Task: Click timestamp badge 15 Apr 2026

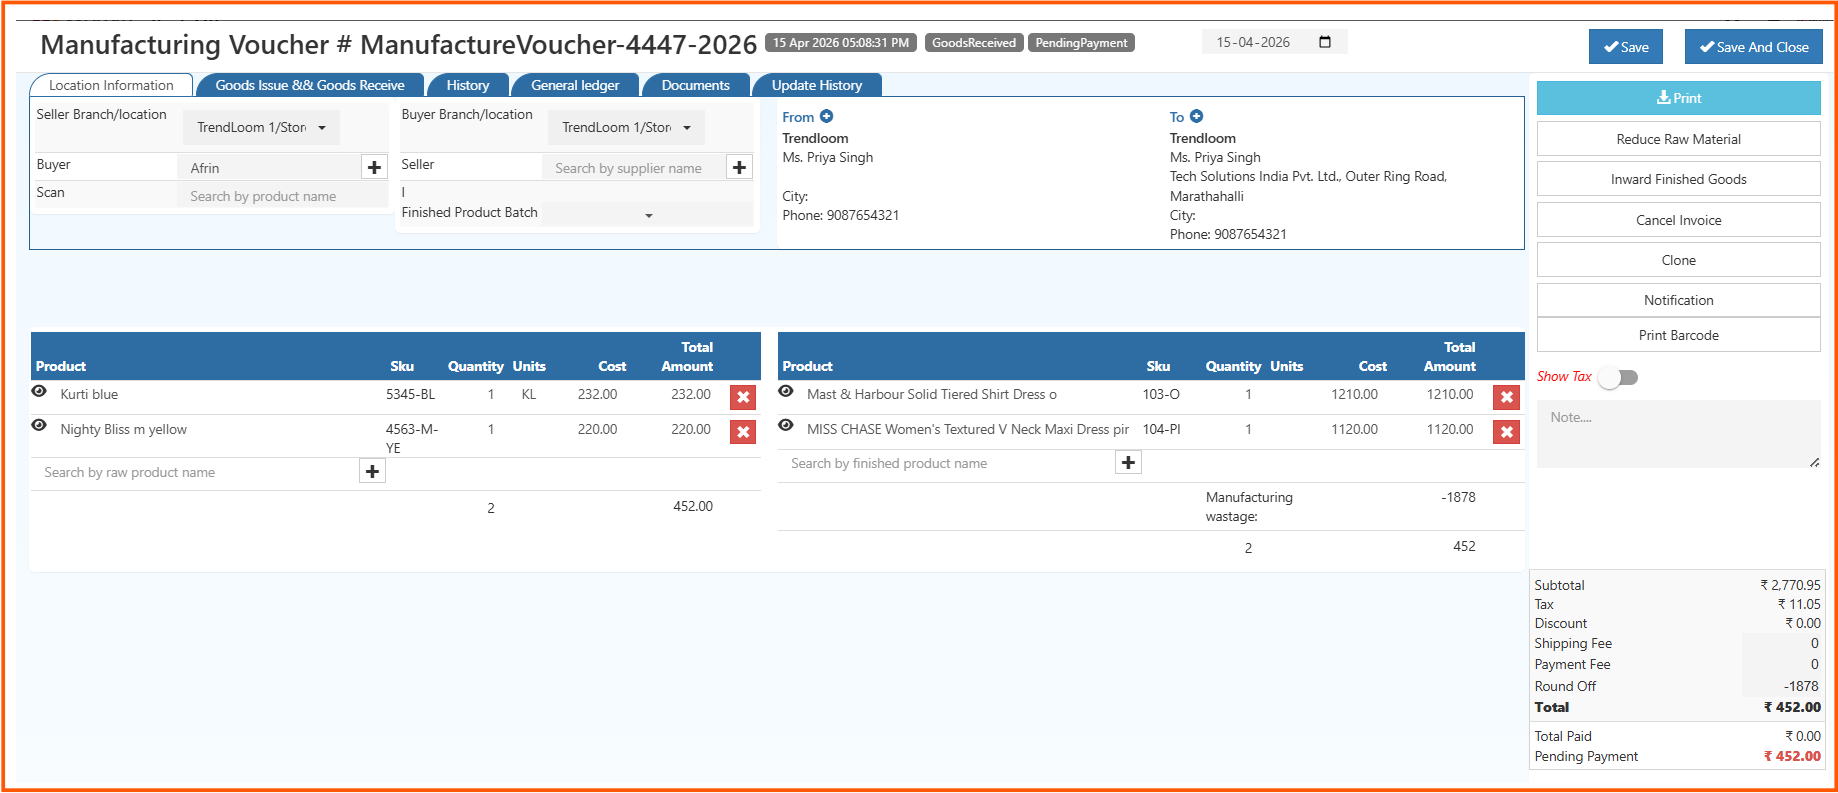Action: click(841, 43)
